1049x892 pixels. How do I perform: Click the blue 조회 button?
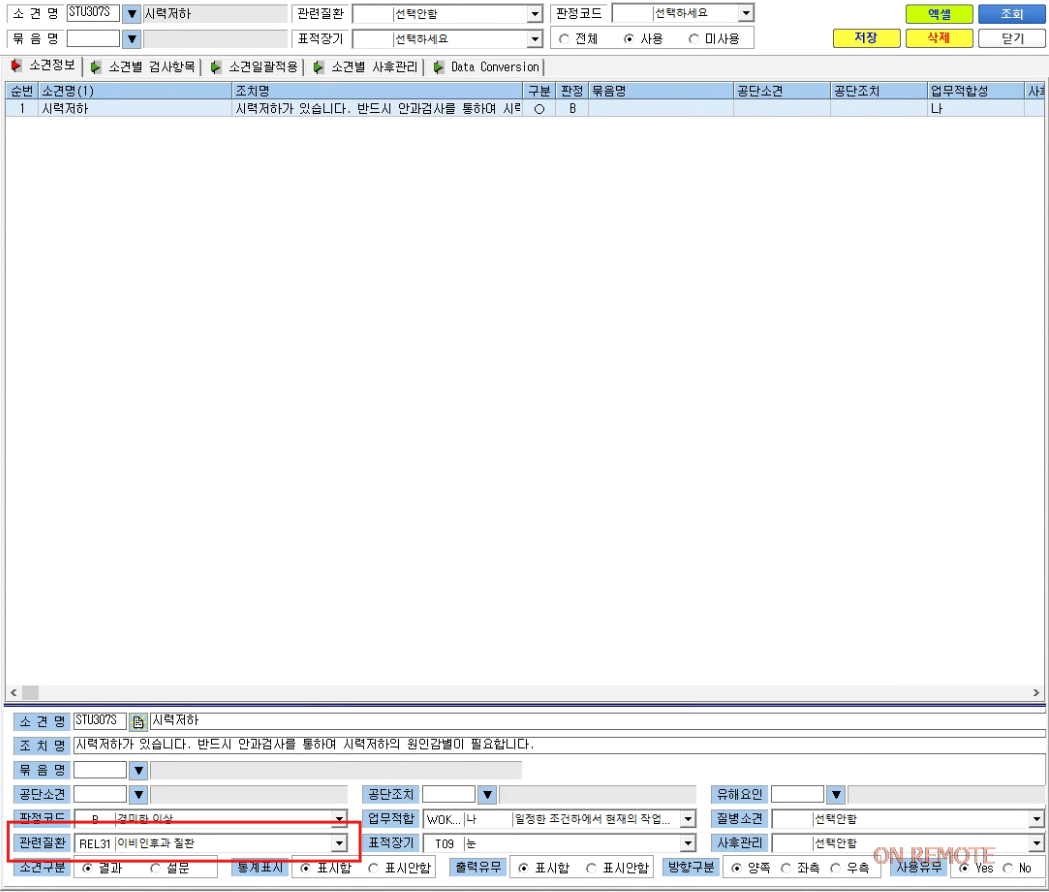click(x=1012, y=14)
